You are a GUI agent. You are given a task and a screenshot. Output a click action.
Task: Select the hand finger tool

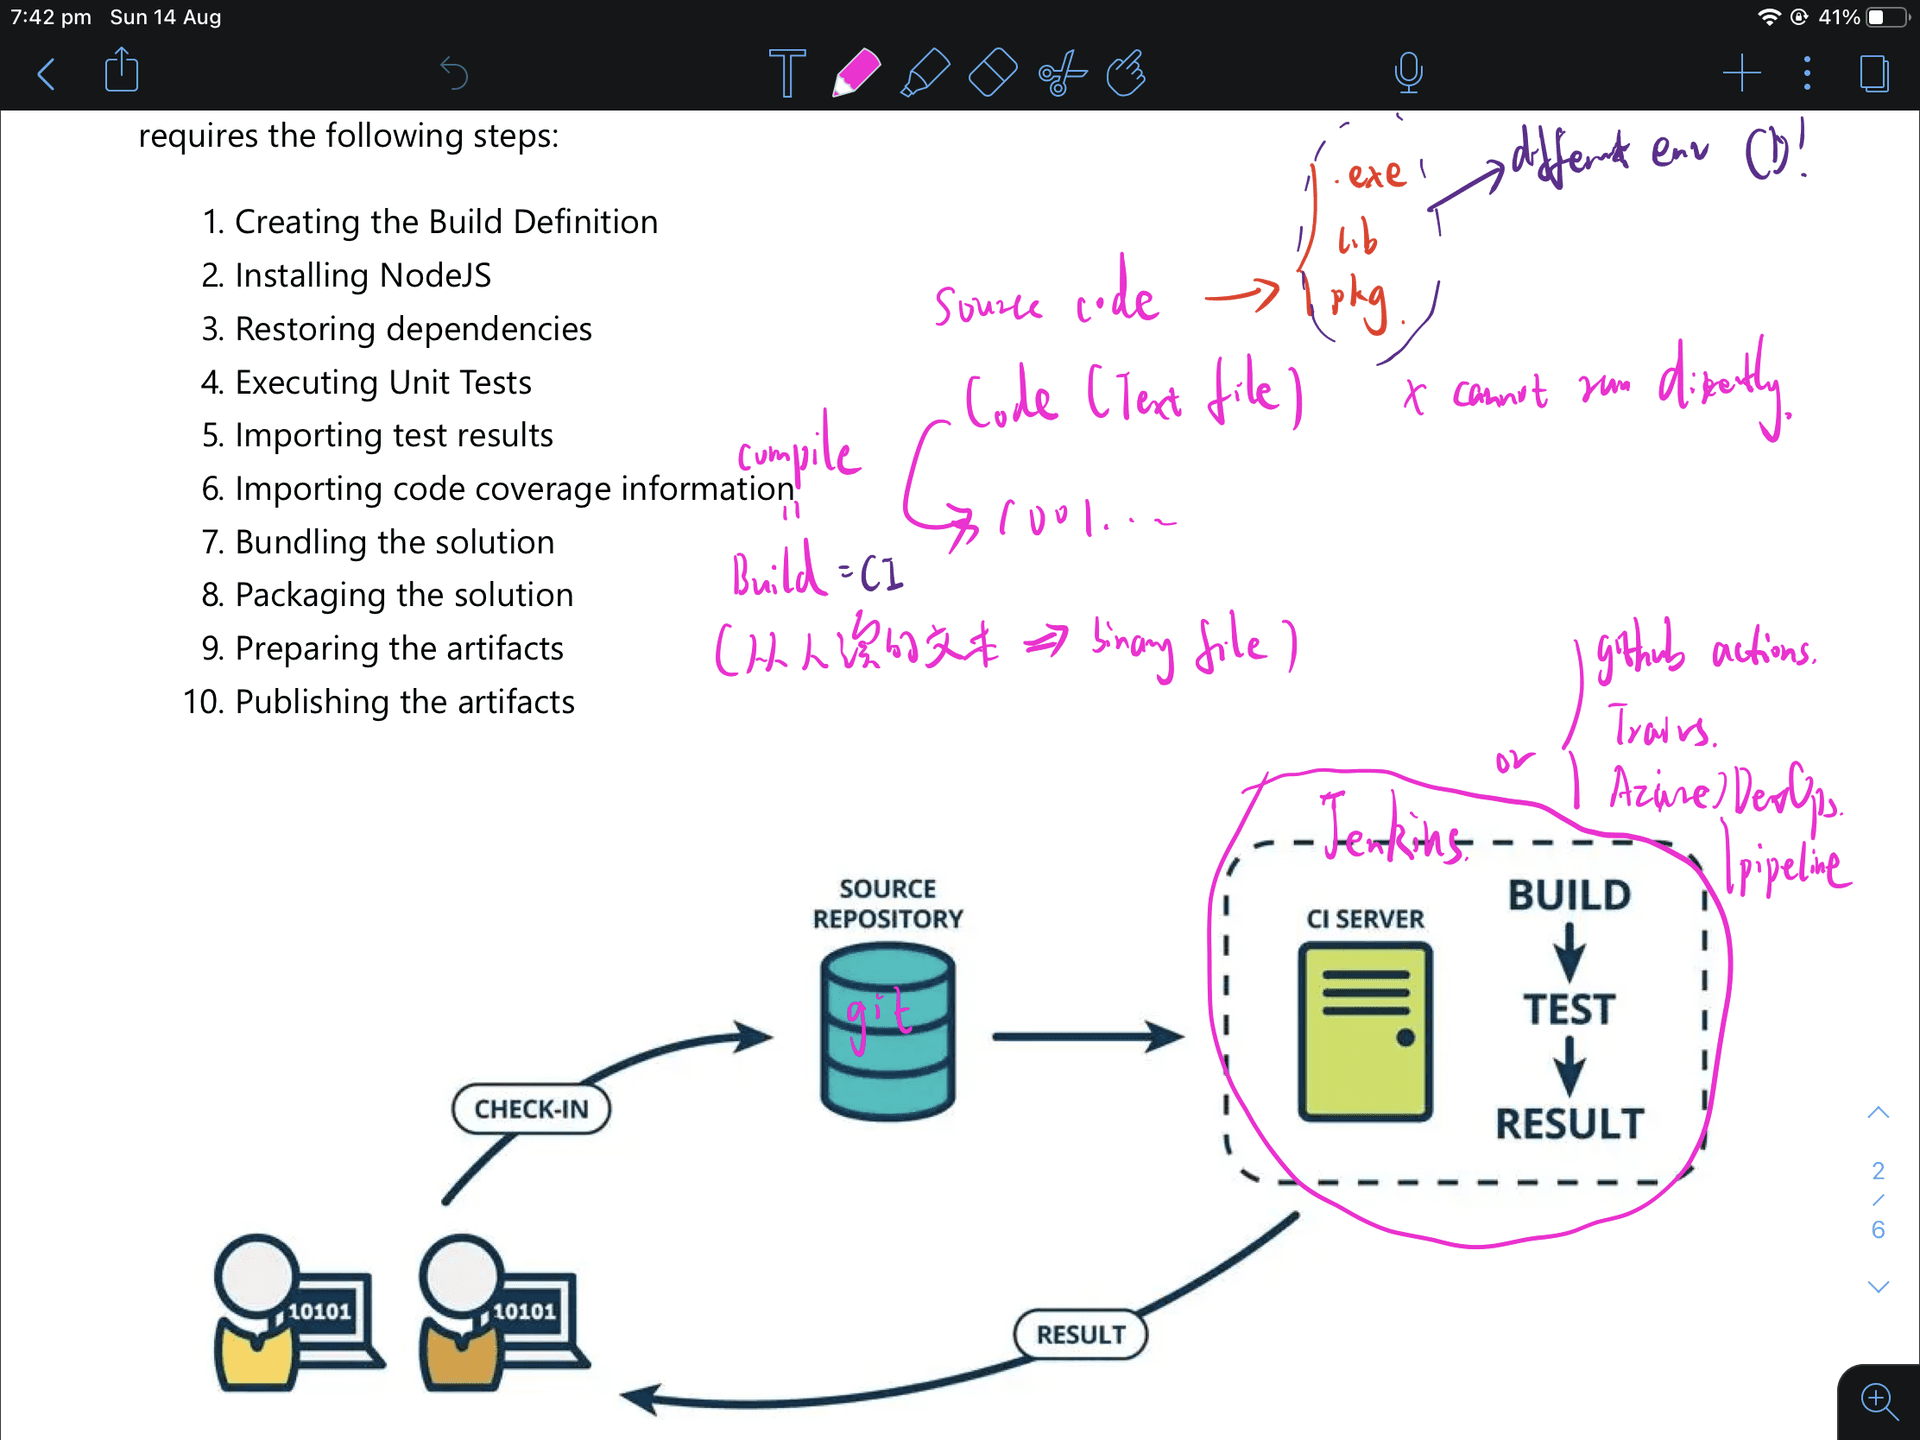[x=1127, y=73]
